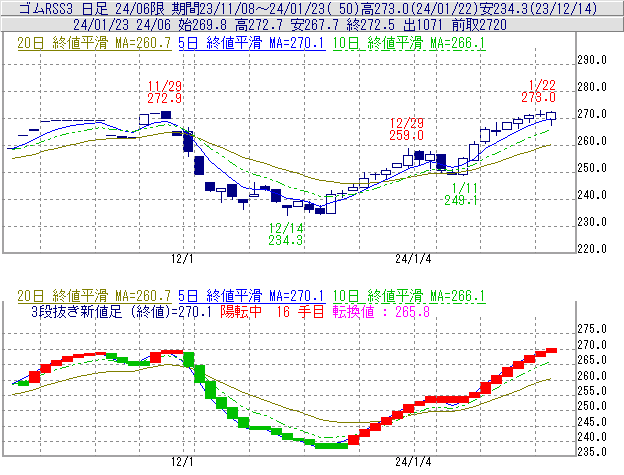The height and width of the screenshot is (475, 624).
Task: Click the 20日 終値平滑 legend in lower chart
Action: pos(94,296)
